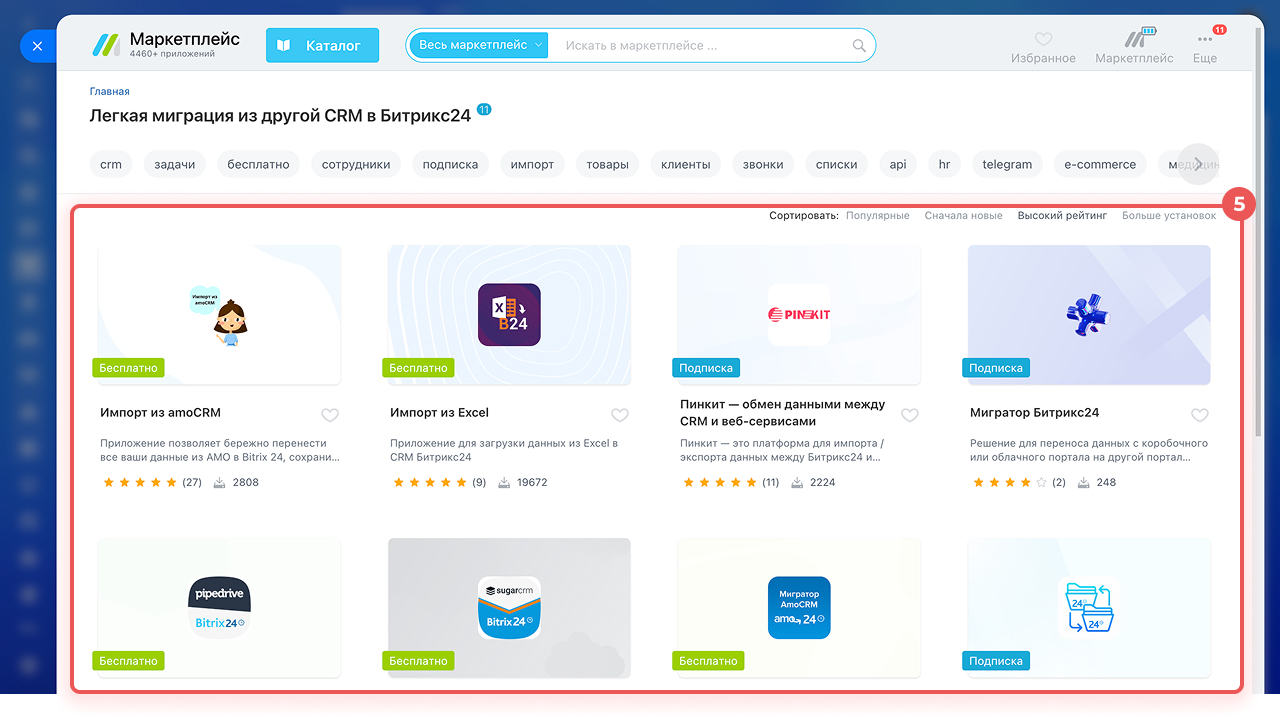This screenshot has height=718, width=1280.
Task: Open the Еще more menu
Action: [x=1205, y=47]
